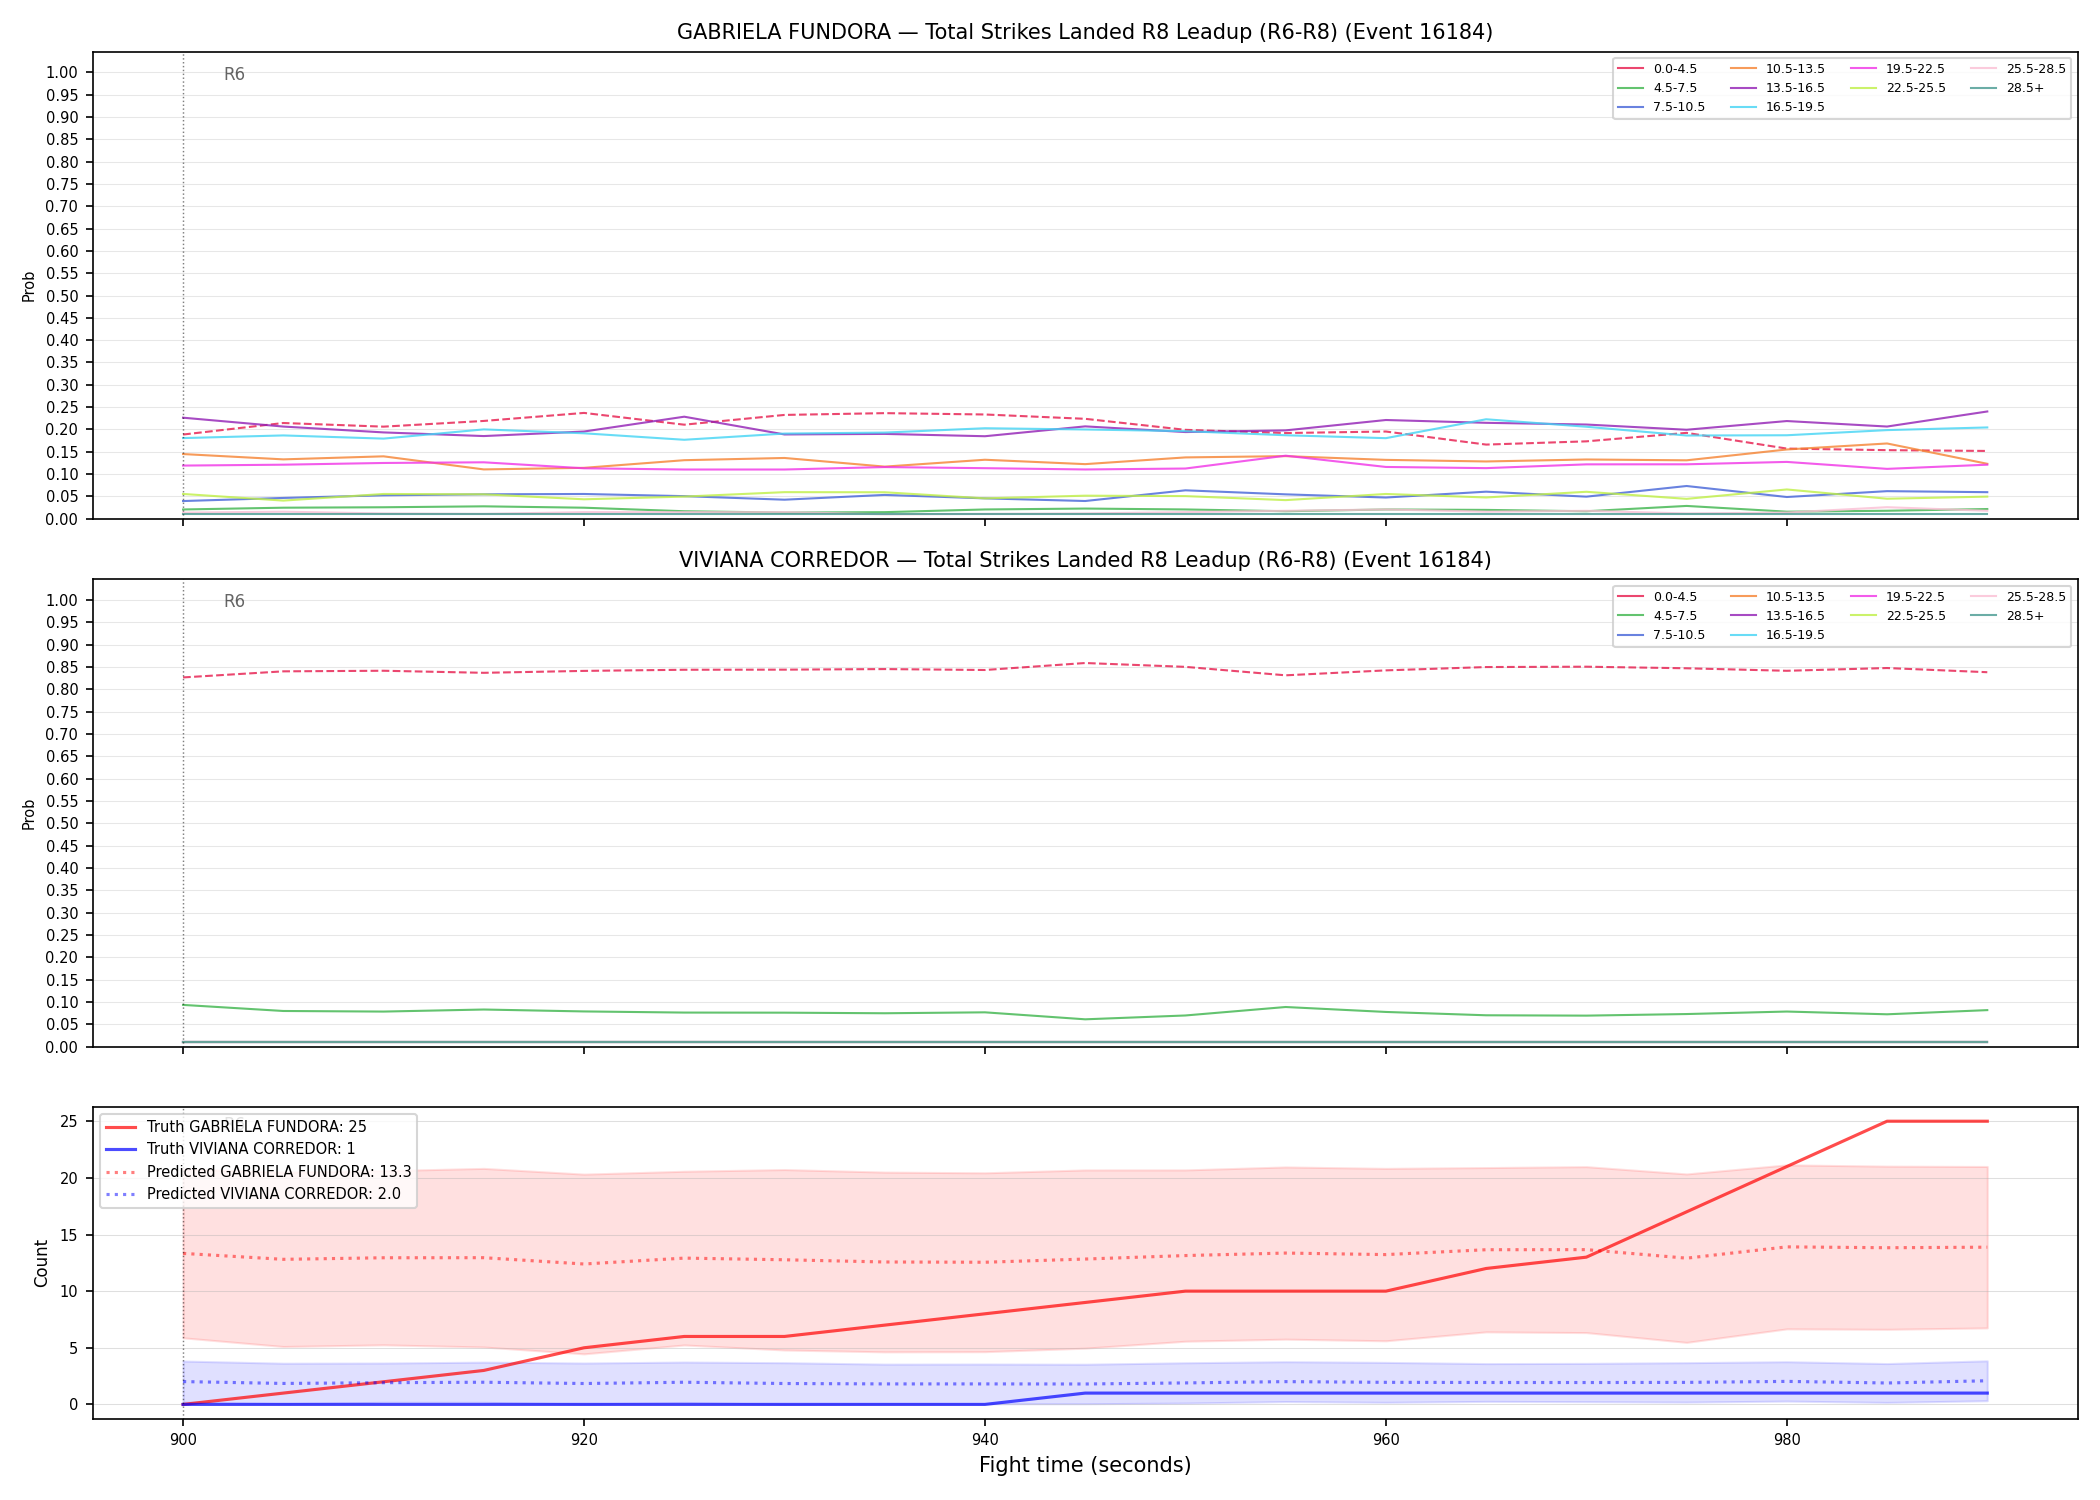Click the 25 tick on Count axis
This screenshot has height=1500, width=2100.
coord(69,1121)
